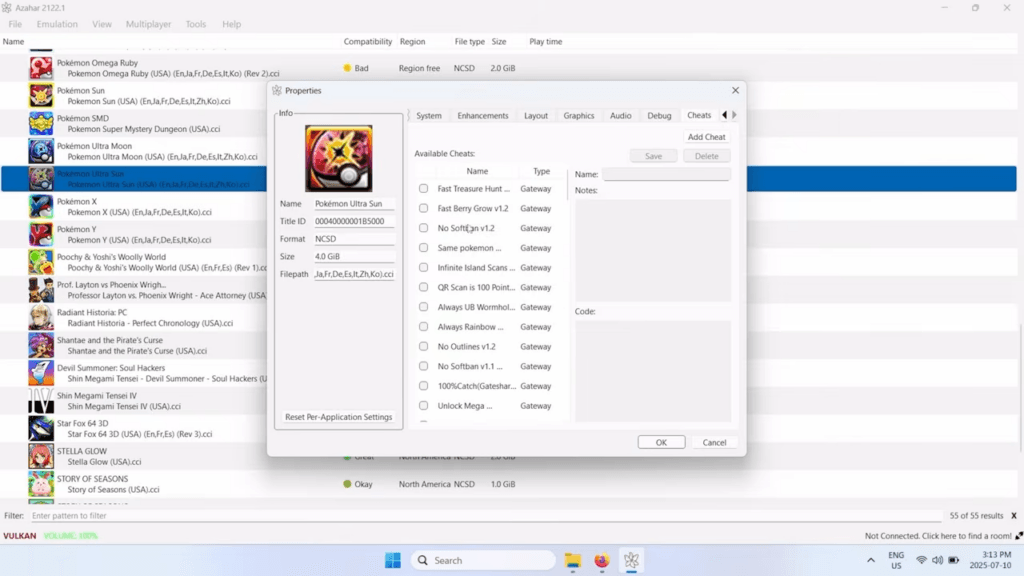1024x576 pixels.
Task: Open the File menu
Action: pyautogui.click(x=15, y=24)
